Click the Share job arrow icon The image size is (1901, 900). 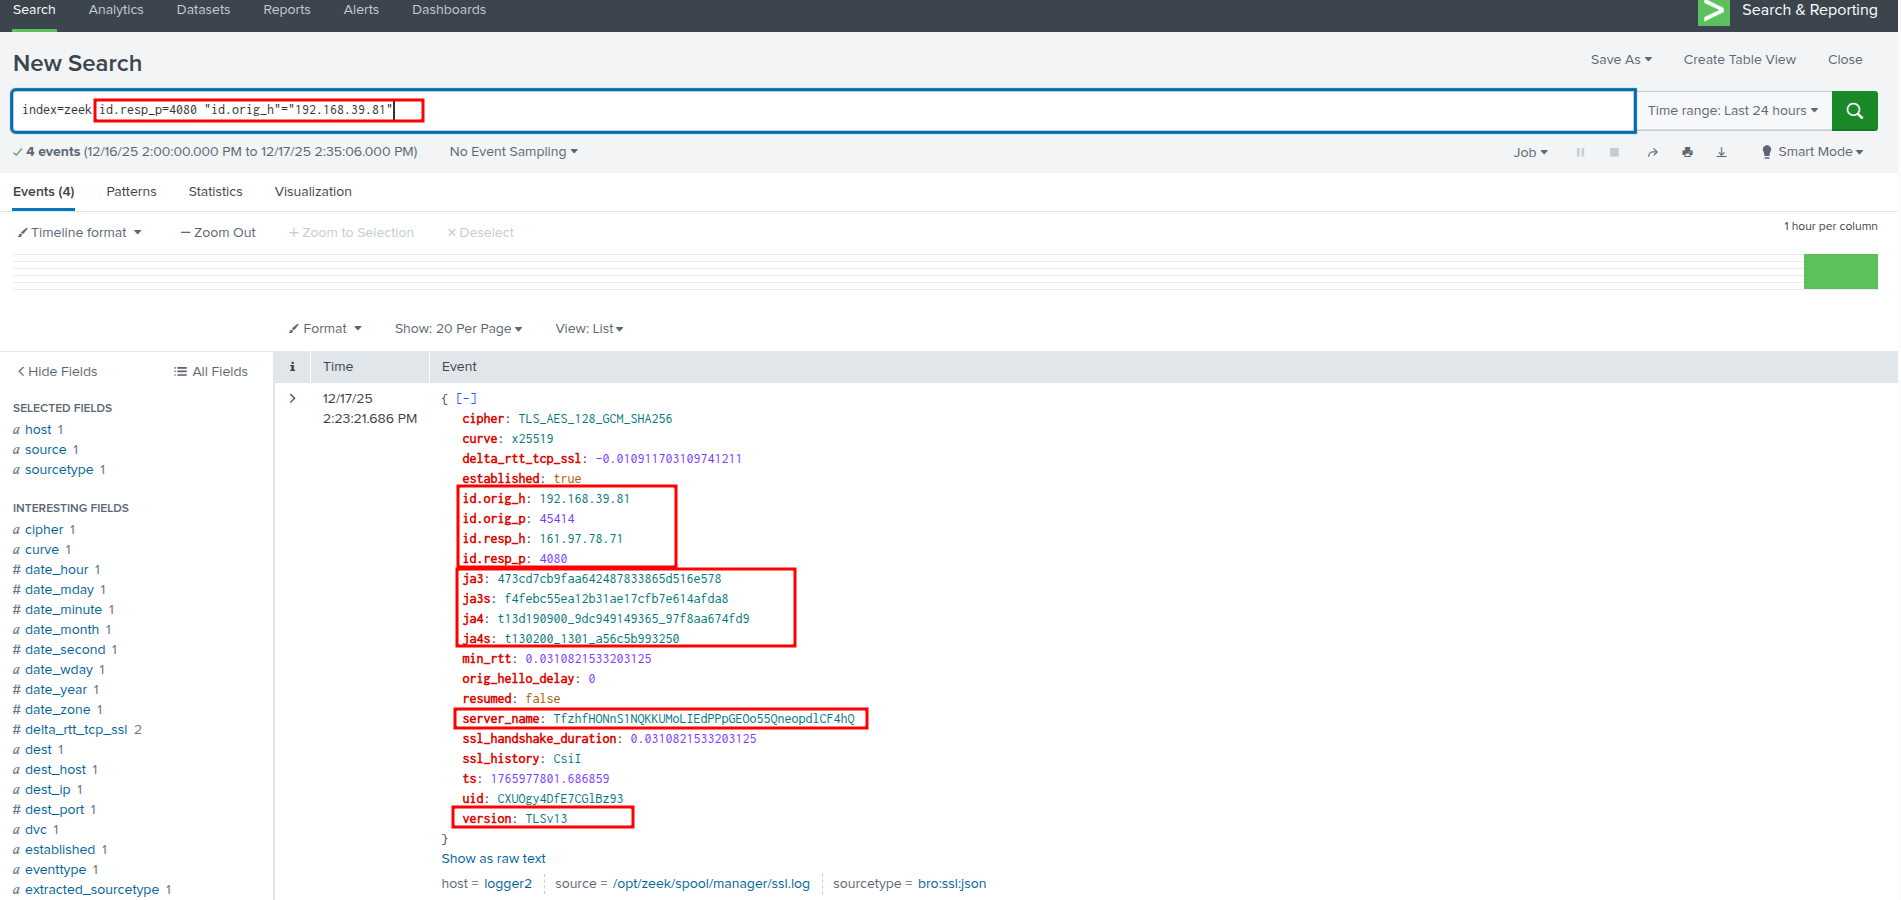tap(1652, 152)
